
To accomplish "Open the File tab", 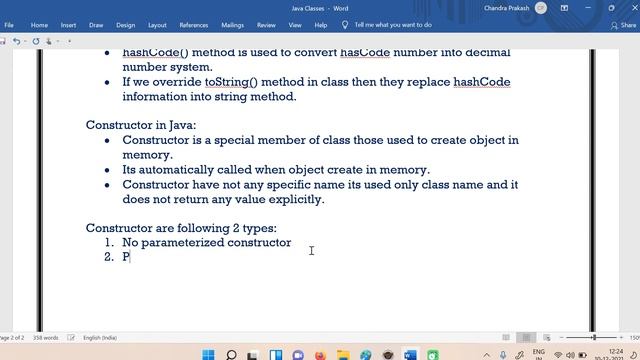I will tap(9, 25).
